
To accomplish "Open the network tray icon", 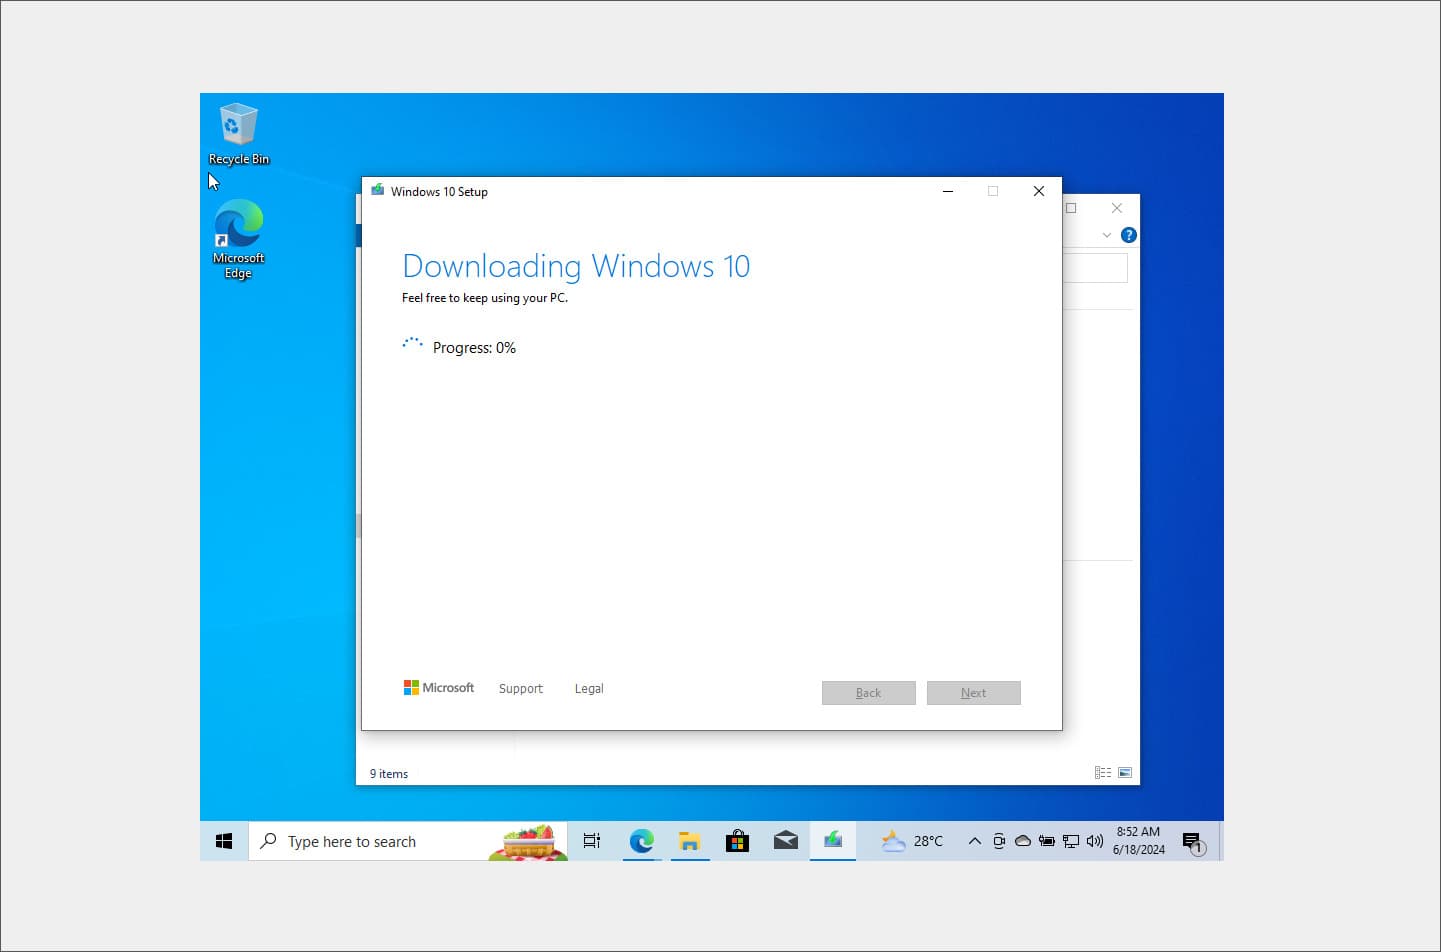I will pyautogui.click(x=1071, y=841).
